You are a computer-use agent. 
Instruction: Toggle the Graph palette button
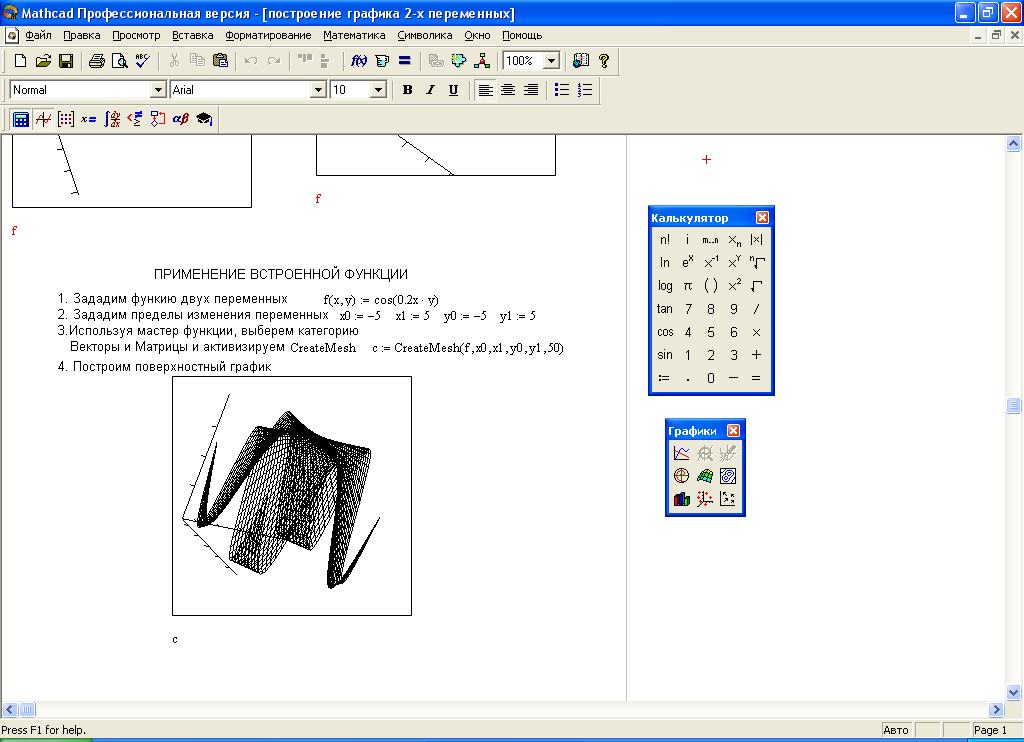point(44,119)
